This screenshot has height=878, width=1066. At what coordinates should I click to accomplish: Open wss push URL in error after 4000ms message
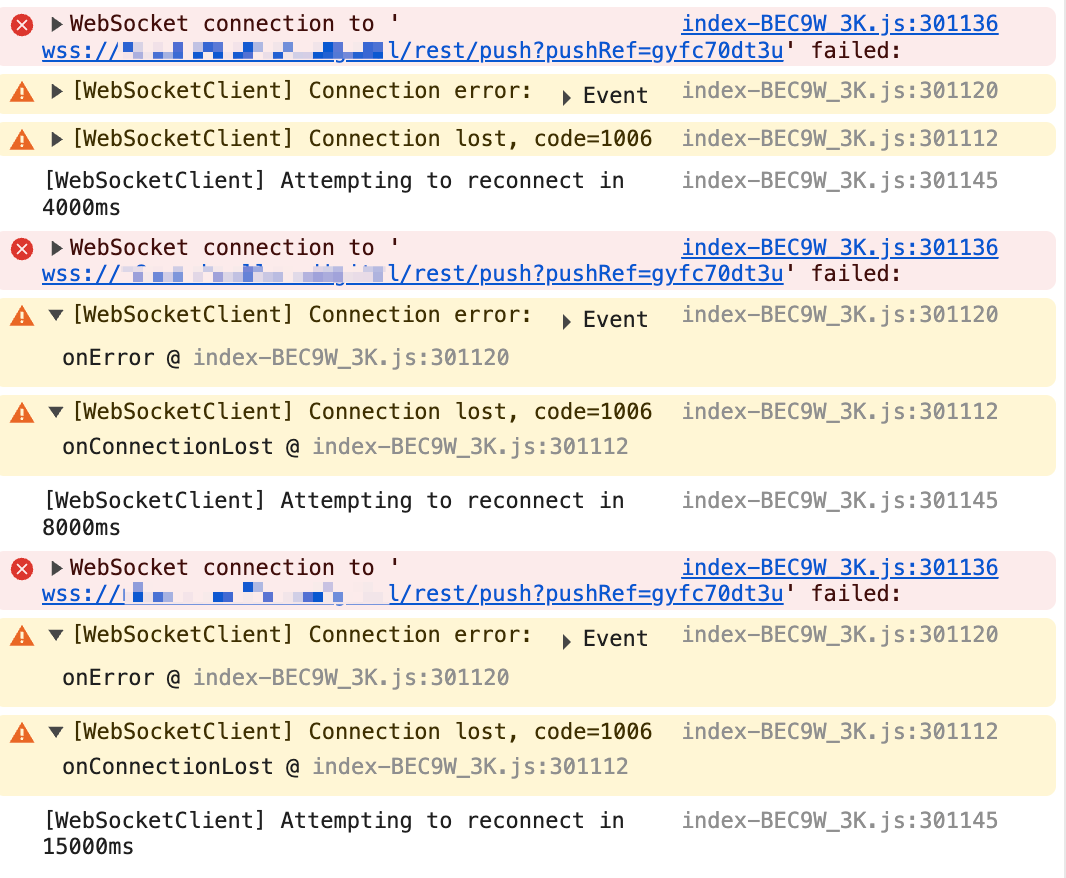[413, 274]
